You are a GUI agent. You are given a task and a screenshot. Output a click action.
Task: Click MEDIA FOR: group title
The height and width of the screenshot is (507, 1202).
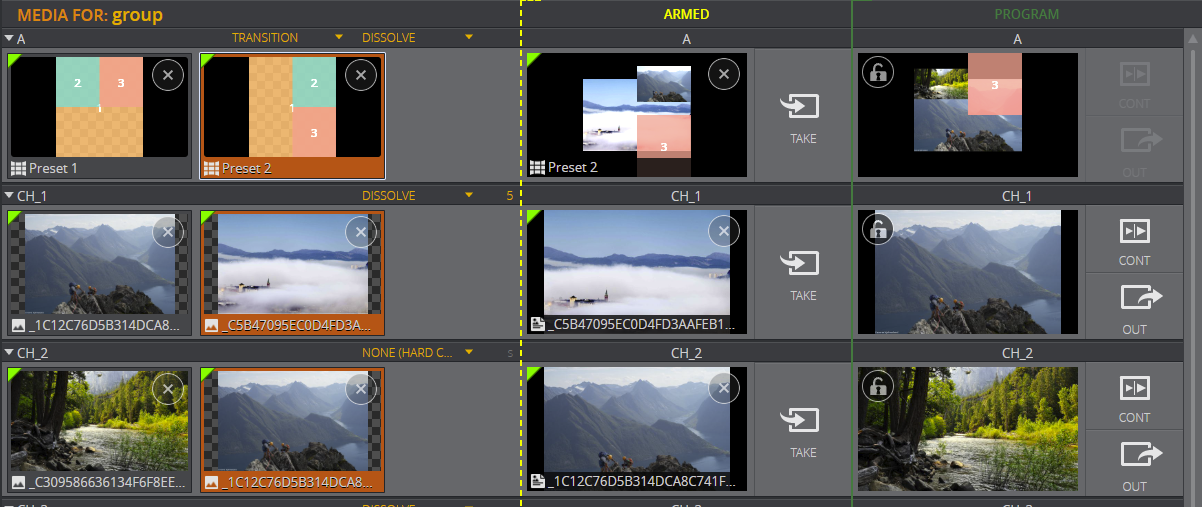pos(90,15)
